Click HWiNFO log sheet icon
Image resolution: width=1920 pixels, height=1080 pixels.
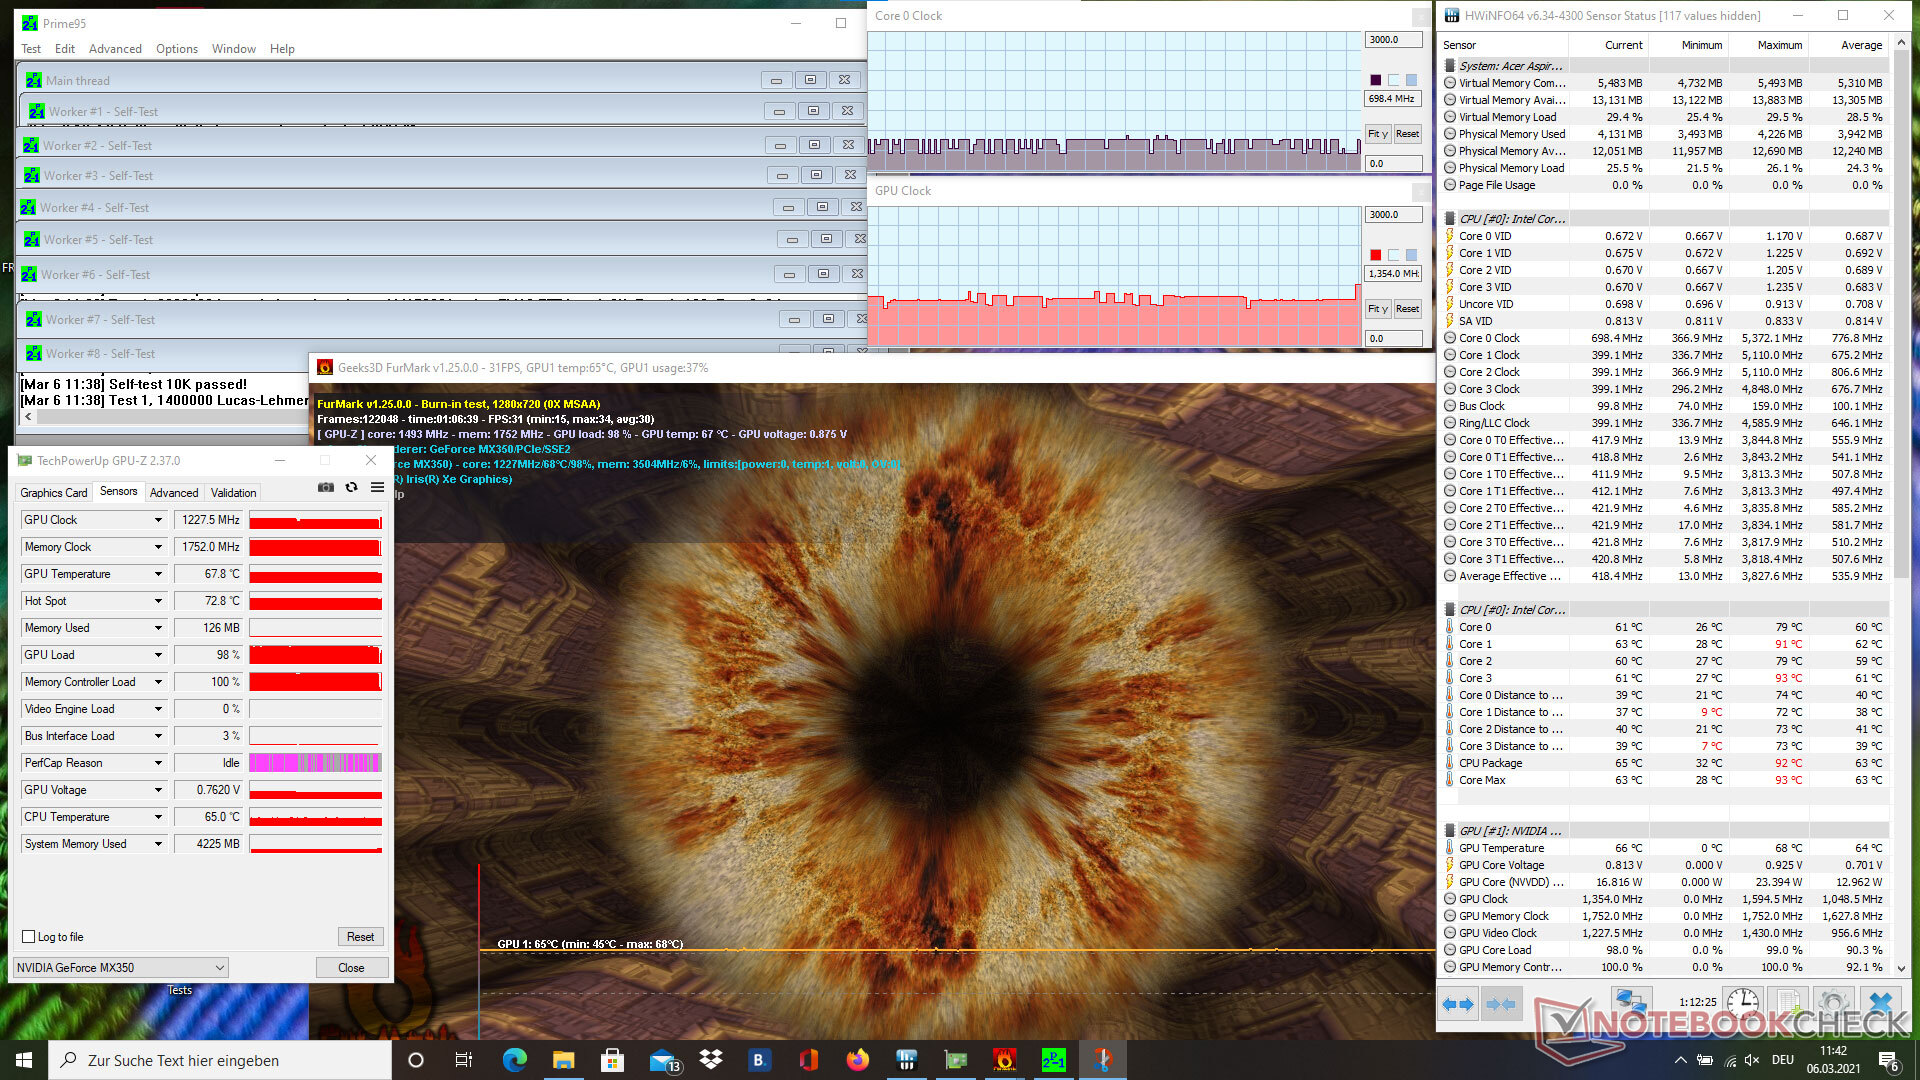click(1787, 1002)
